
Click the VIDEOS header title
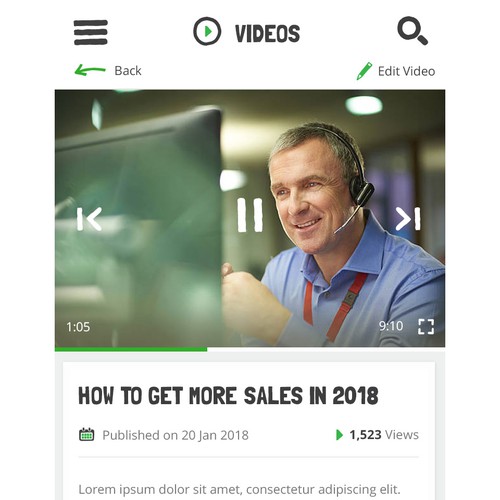click(267, 33)
